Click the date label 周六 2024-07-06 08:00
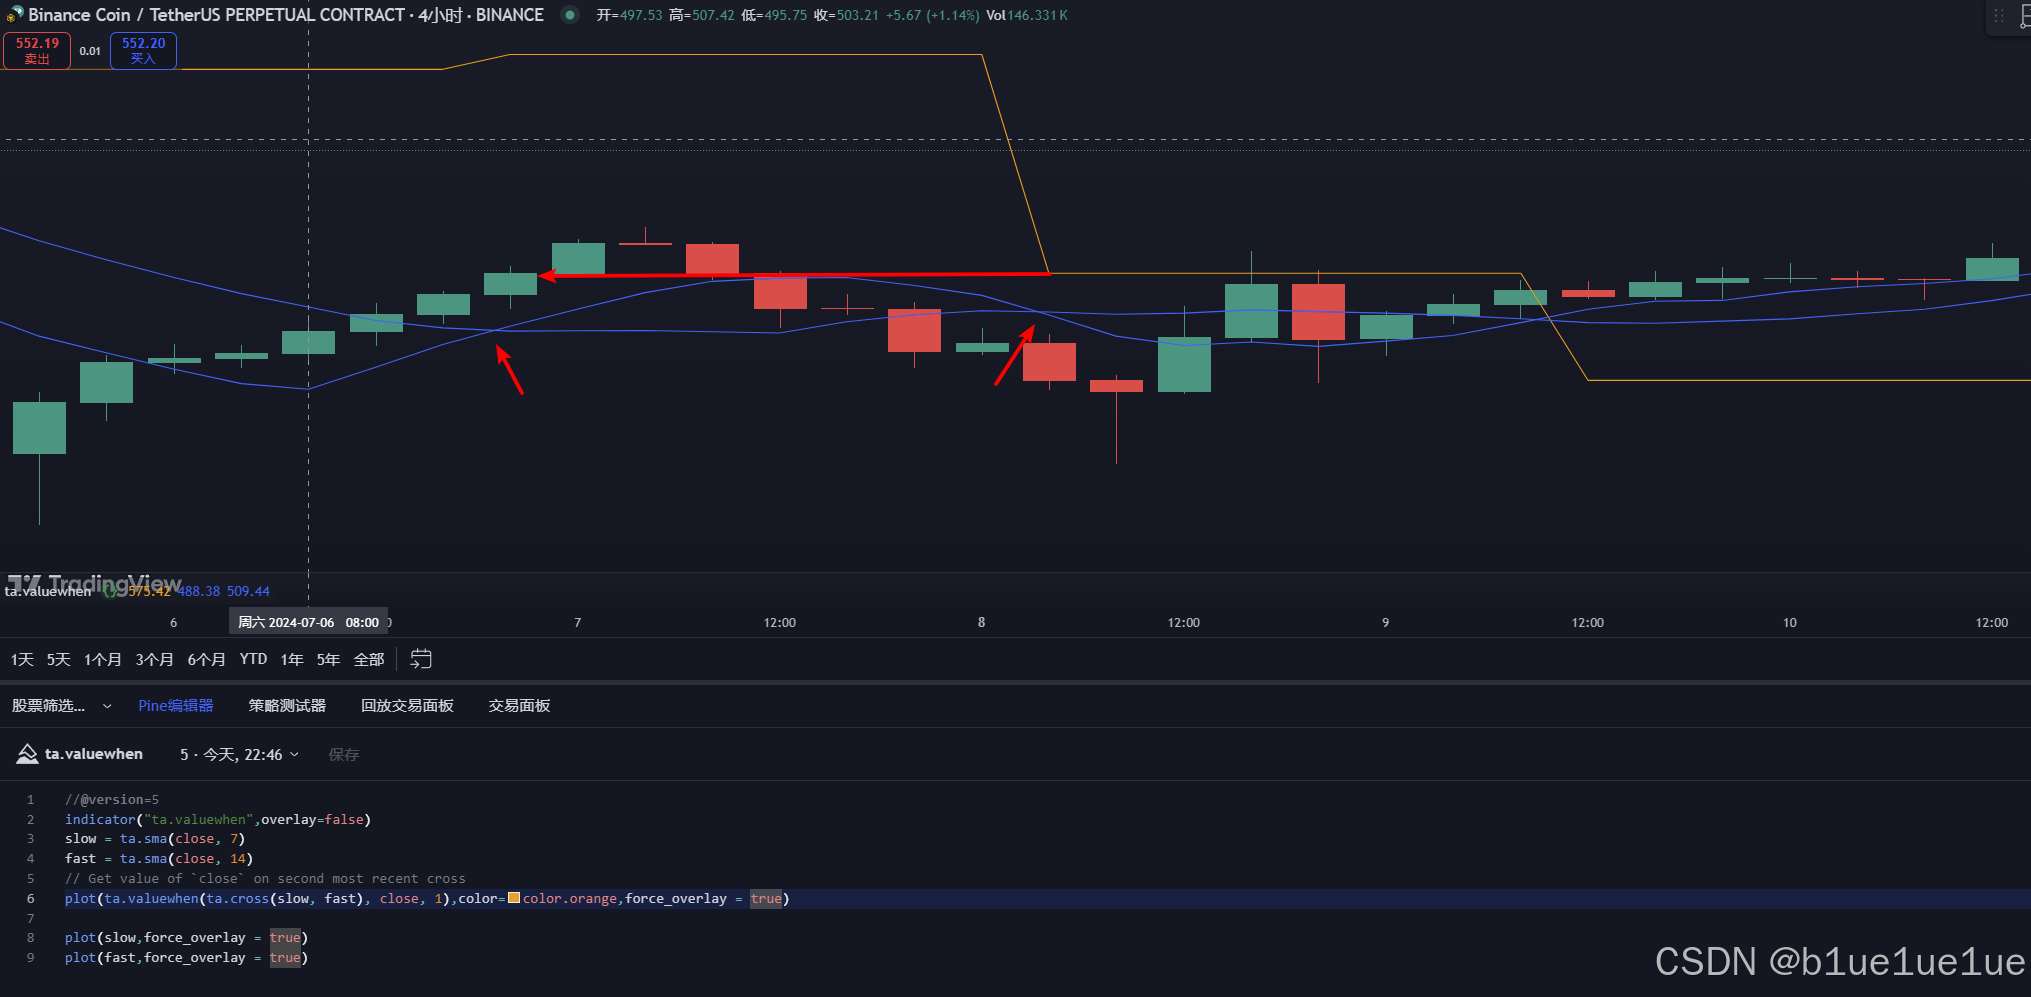 pos(308,622)
